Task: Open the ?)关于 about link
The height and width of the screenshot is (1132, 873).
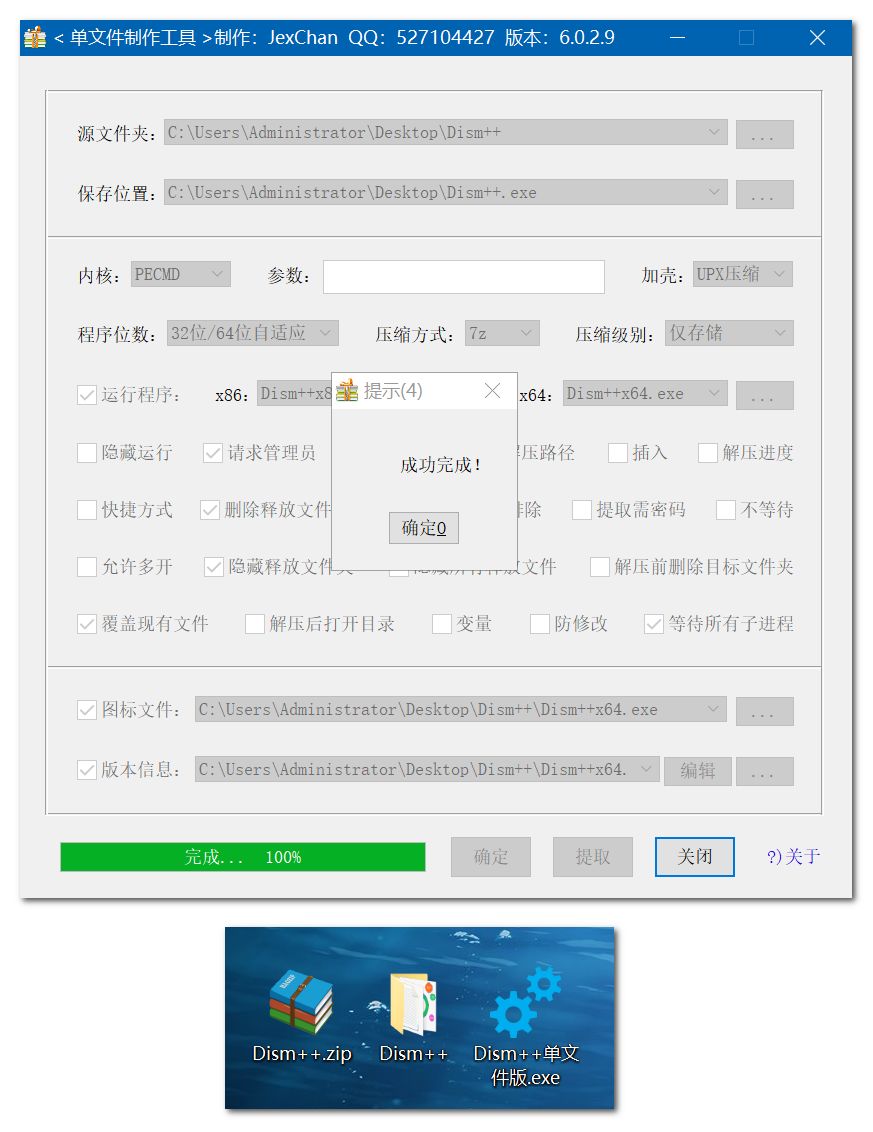Action: pos(794,857)
